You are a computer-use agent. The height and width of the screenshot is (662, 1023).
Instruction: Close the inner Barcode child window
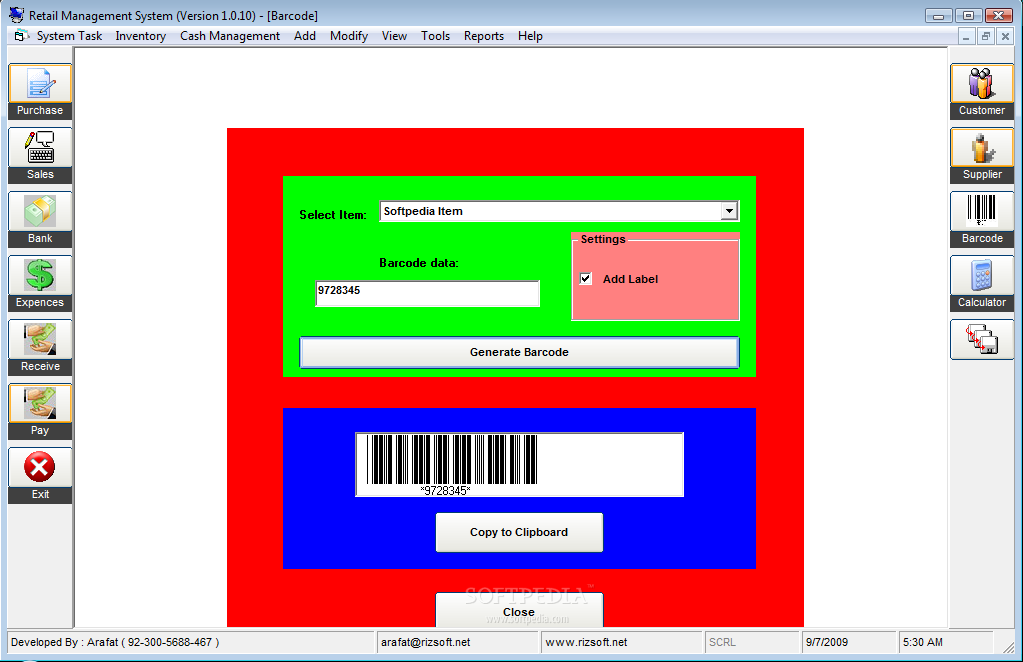(1005, 37)
